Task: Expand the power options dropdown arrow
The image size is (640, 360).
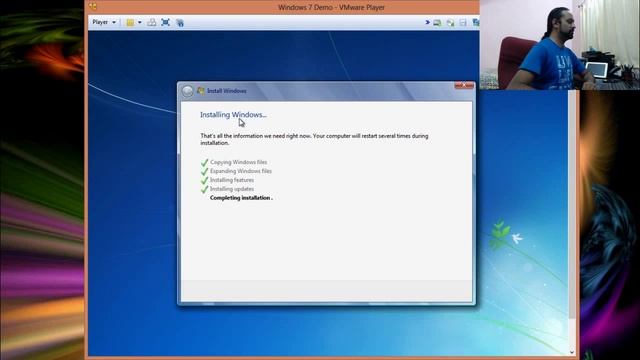Action: click(x=140, y=22)
